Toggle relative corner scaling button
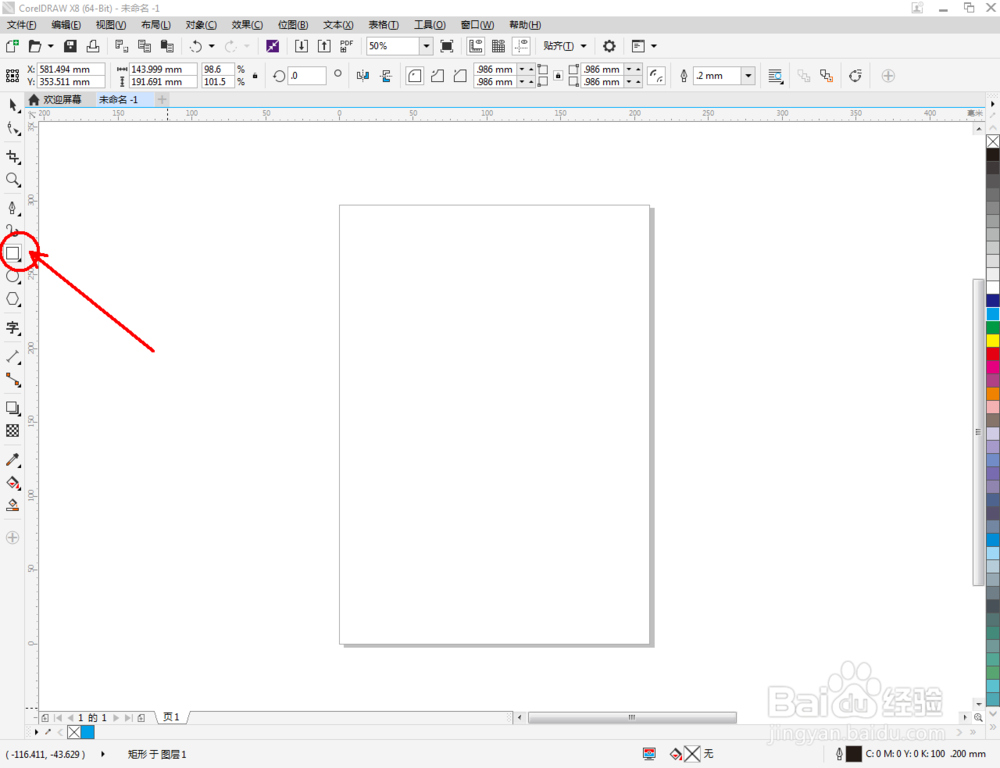The image size is (1000, 768). (656, 76)
